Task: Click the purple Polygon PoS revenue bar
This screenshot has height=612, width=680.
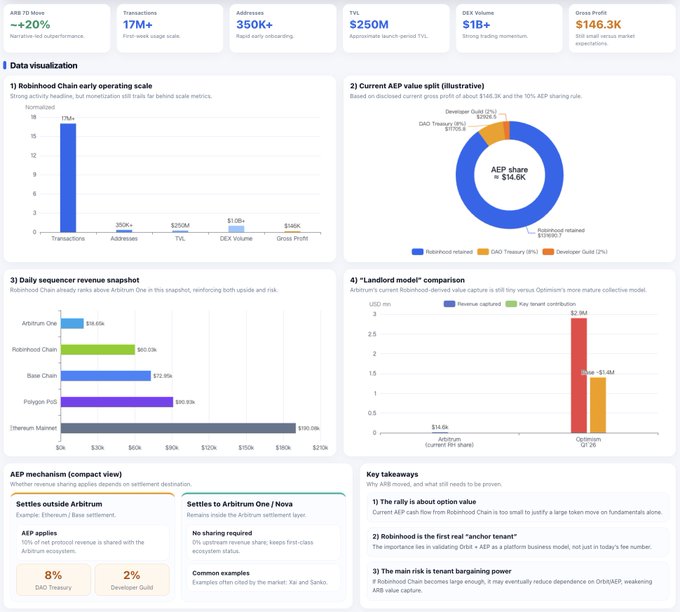Action: [x=117, y=402]
